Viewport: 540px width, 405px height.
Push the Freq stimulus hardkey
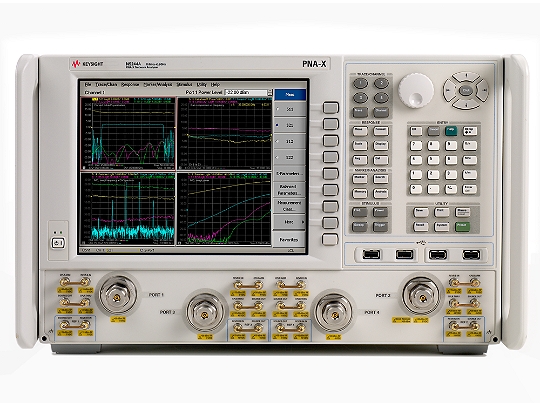(x=360, y=212)
